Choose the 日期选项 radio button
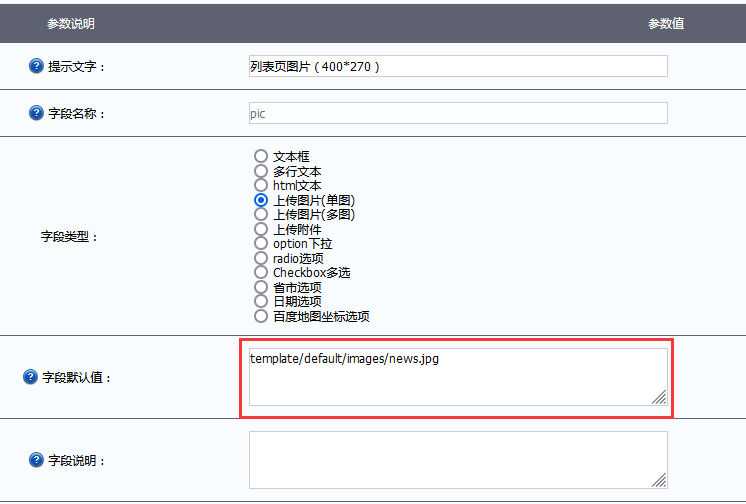This screenshot has height=504, width=746. click(x=261, y=301)
